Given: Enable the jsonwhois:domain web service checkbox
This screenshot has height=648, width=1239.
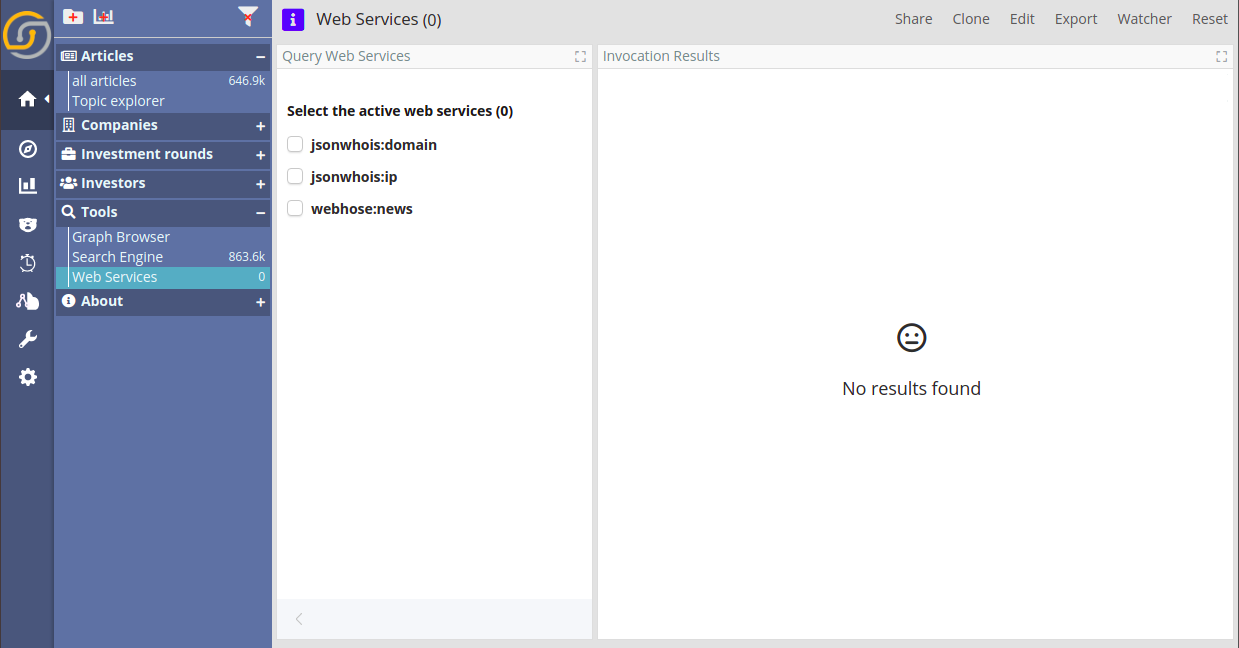Looking at the screenshot, I should (295, 145).
